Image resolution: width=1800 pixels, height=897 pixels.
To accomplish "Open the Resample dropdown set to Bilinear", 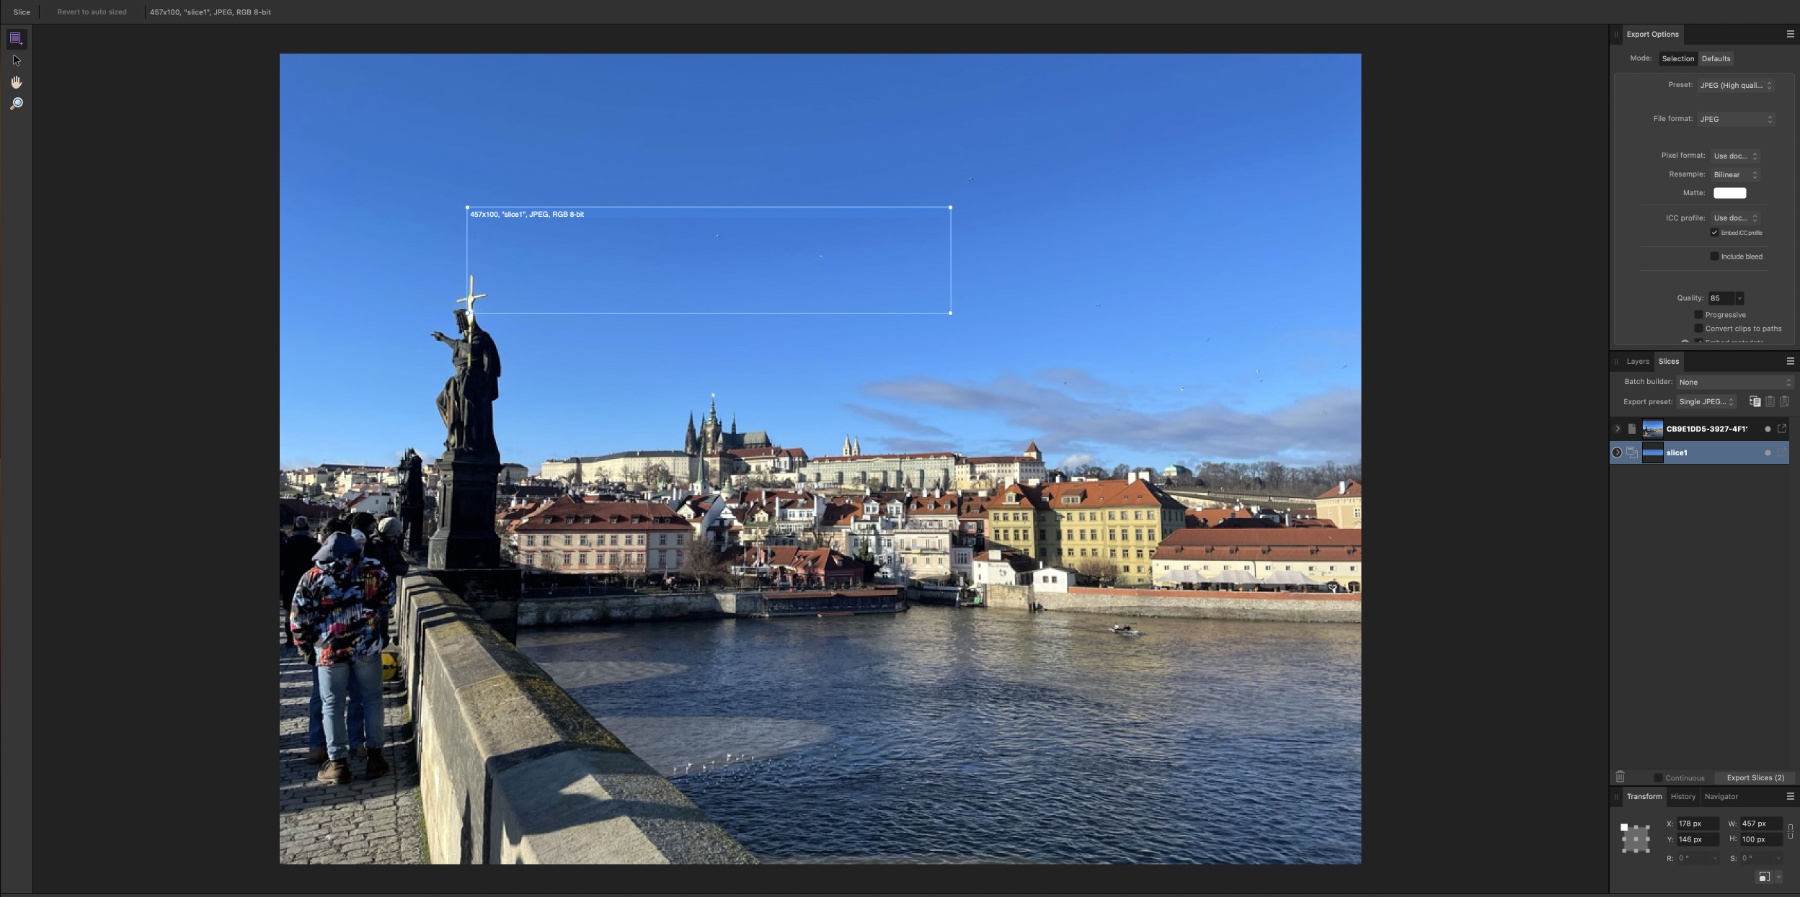I will (1735, 175).
